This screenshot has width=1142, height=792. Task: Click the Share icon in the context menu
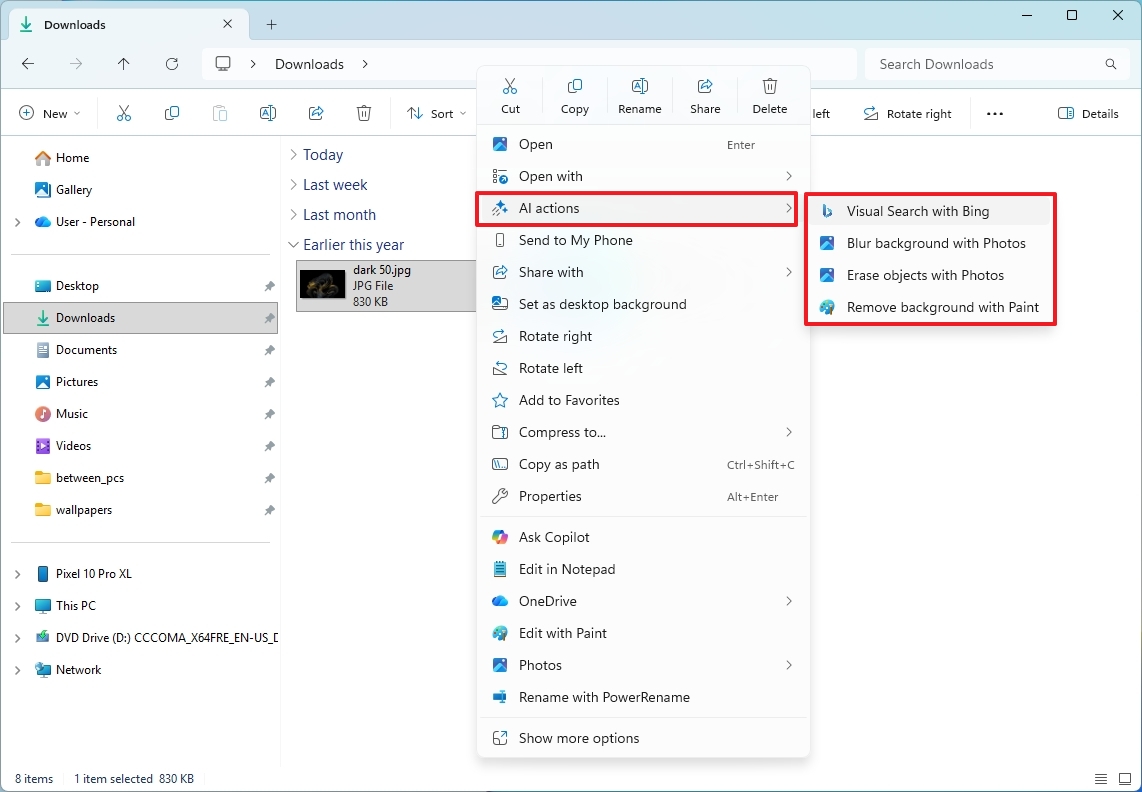(705, 86)
